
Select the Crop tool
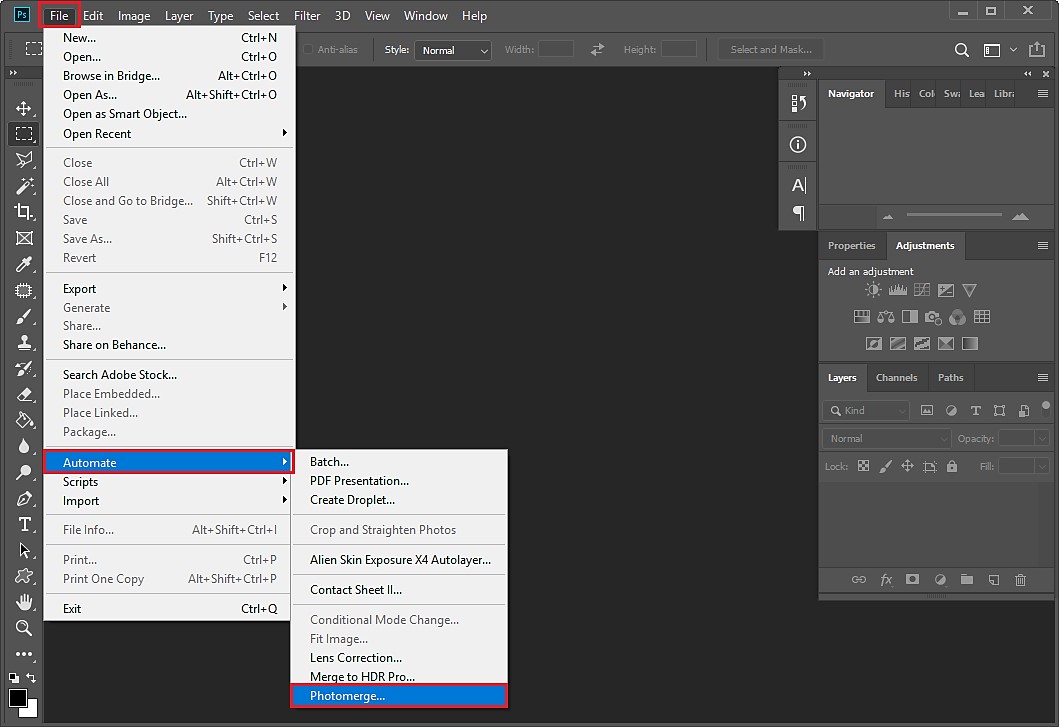point(24,212)
